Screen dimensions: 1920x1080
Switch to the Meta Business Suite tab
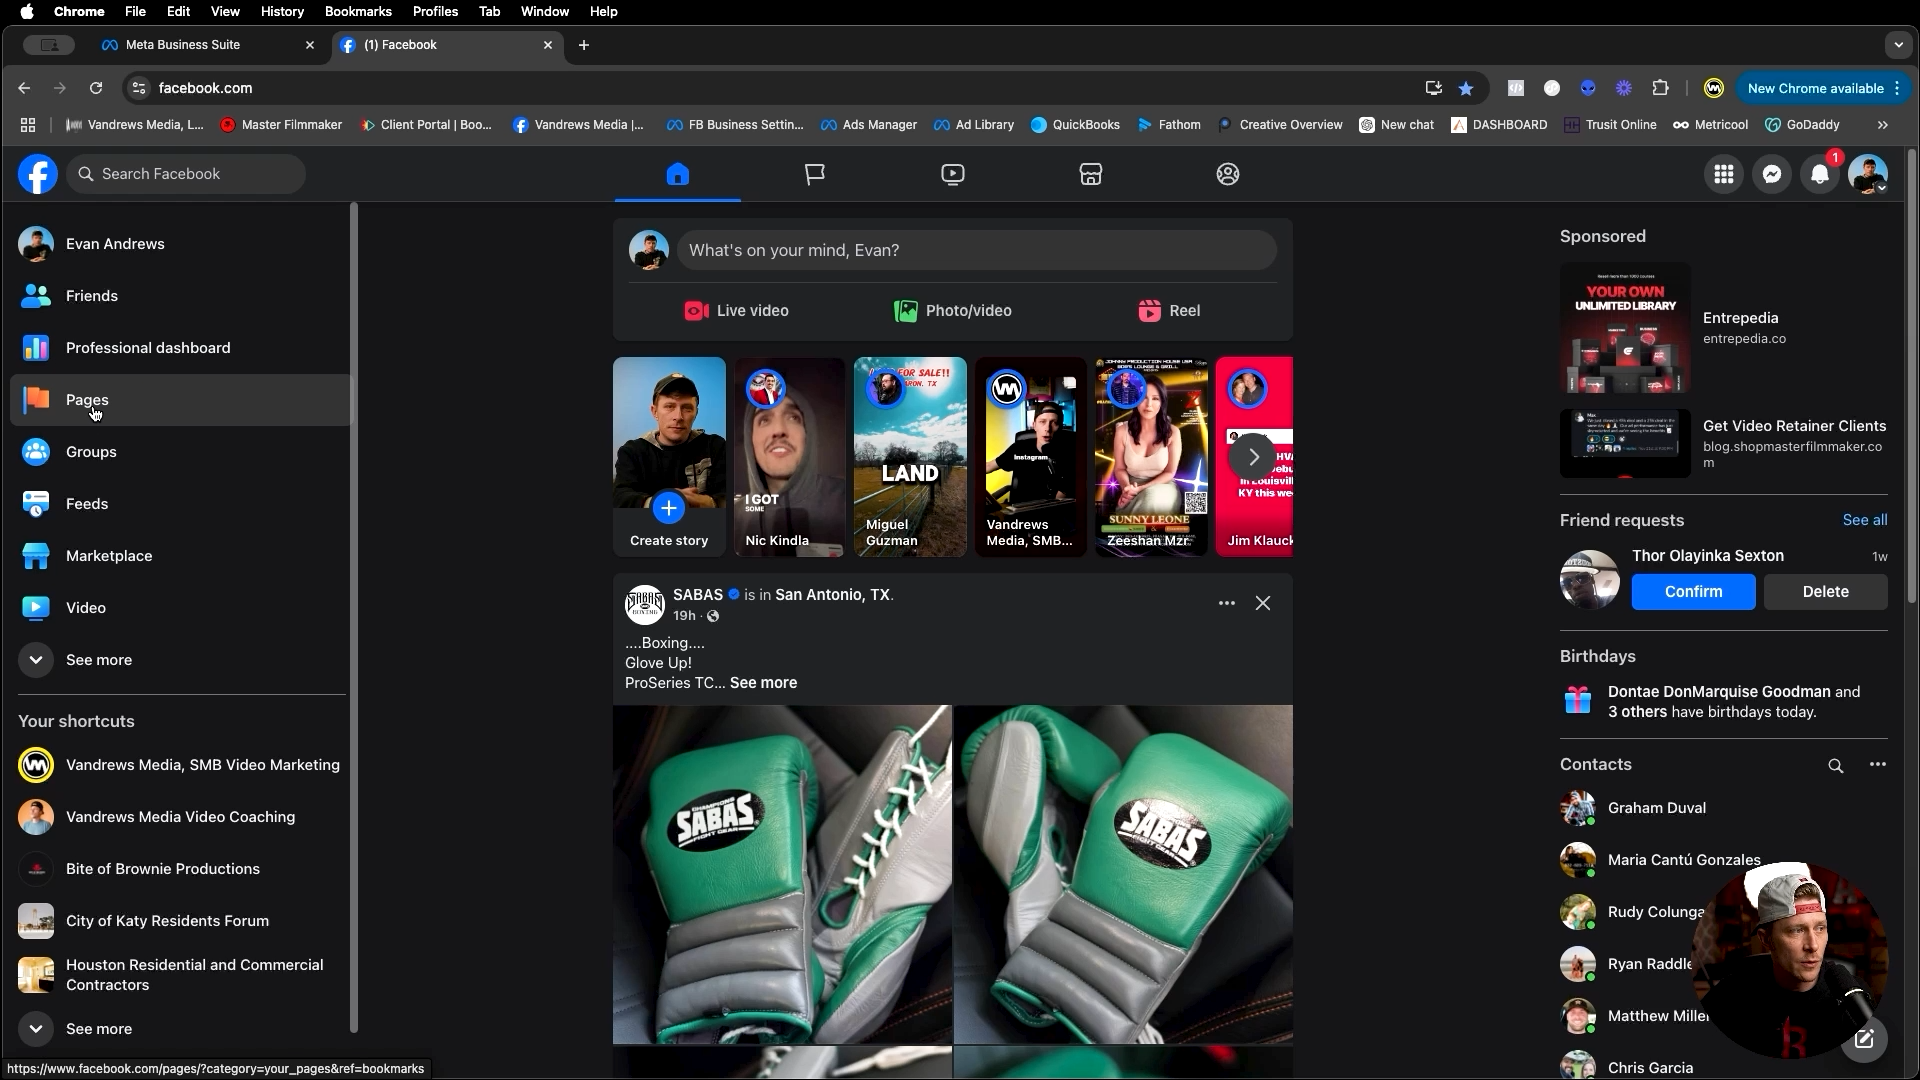(208, 45)
